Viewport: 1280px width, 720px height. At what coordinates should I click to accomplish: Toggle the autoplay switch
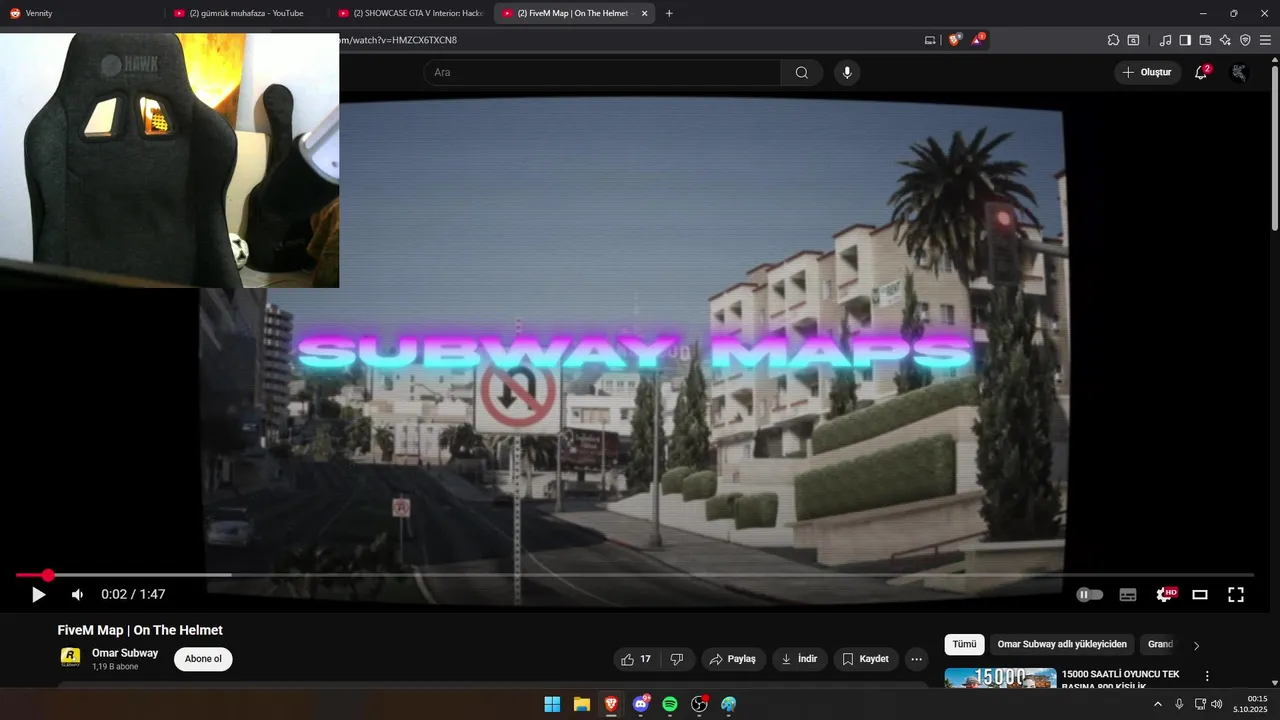(x=1090, y=594)
